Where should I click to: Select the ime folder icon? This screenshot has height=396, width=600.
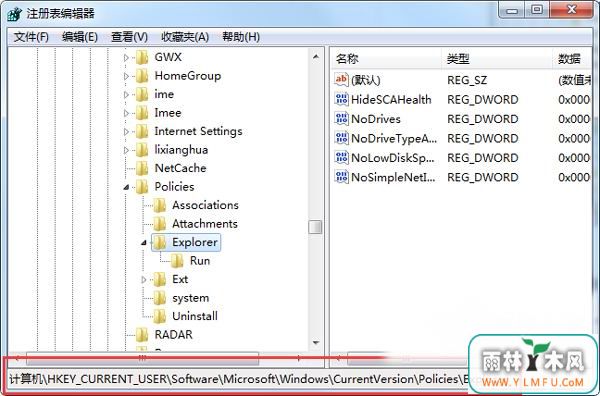pyautogui.click(x=142, y=94)
